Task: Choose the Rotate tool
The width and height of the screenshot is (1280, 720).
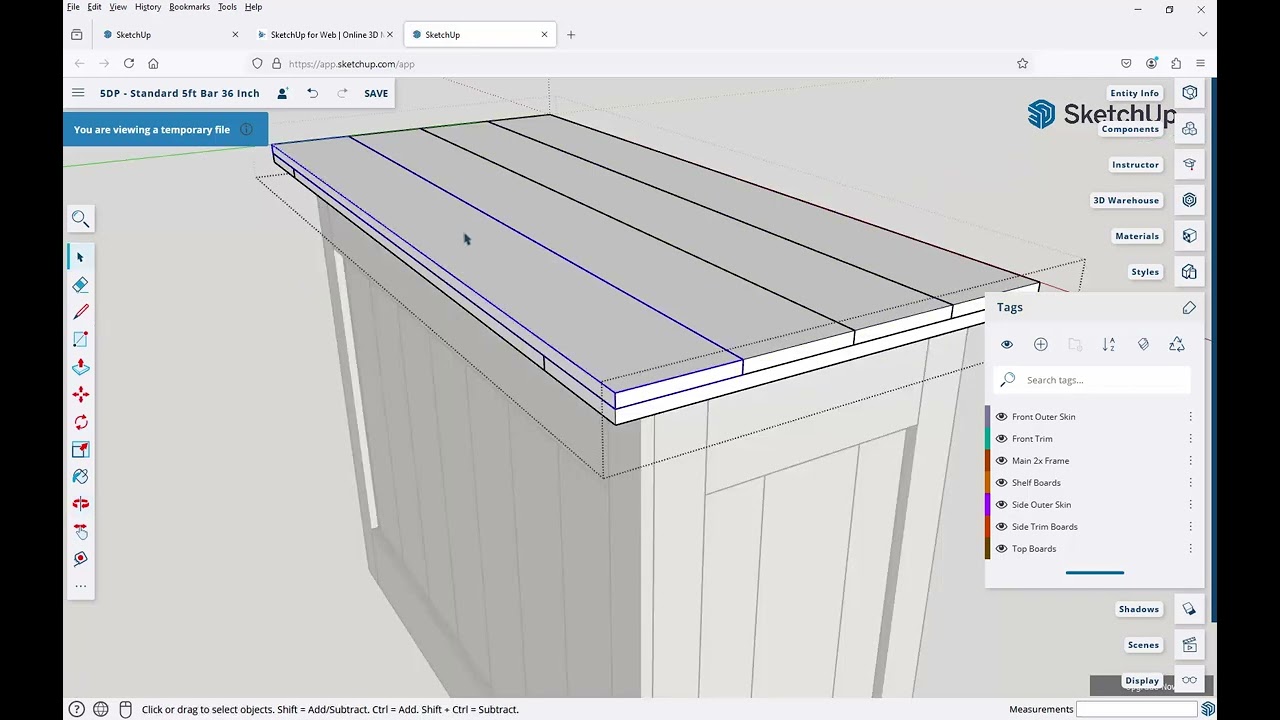Action: [x=81, y=422]
